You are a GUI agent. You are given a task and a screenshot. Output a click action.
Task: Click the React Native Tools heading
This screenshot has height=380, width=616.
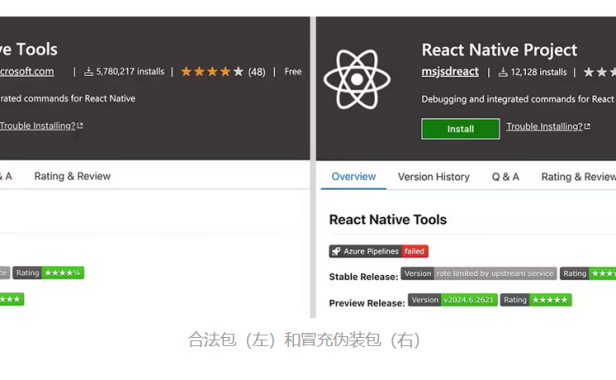point(388,220)
